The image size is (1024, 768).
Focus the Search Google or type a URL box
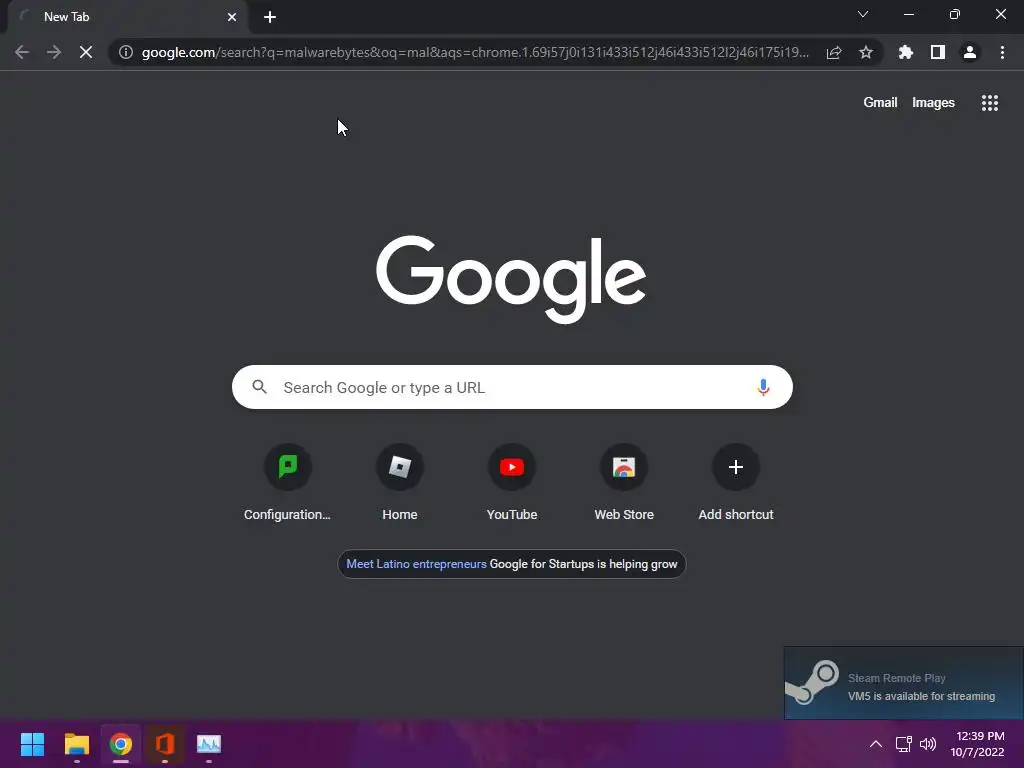(x=512, y=387)
